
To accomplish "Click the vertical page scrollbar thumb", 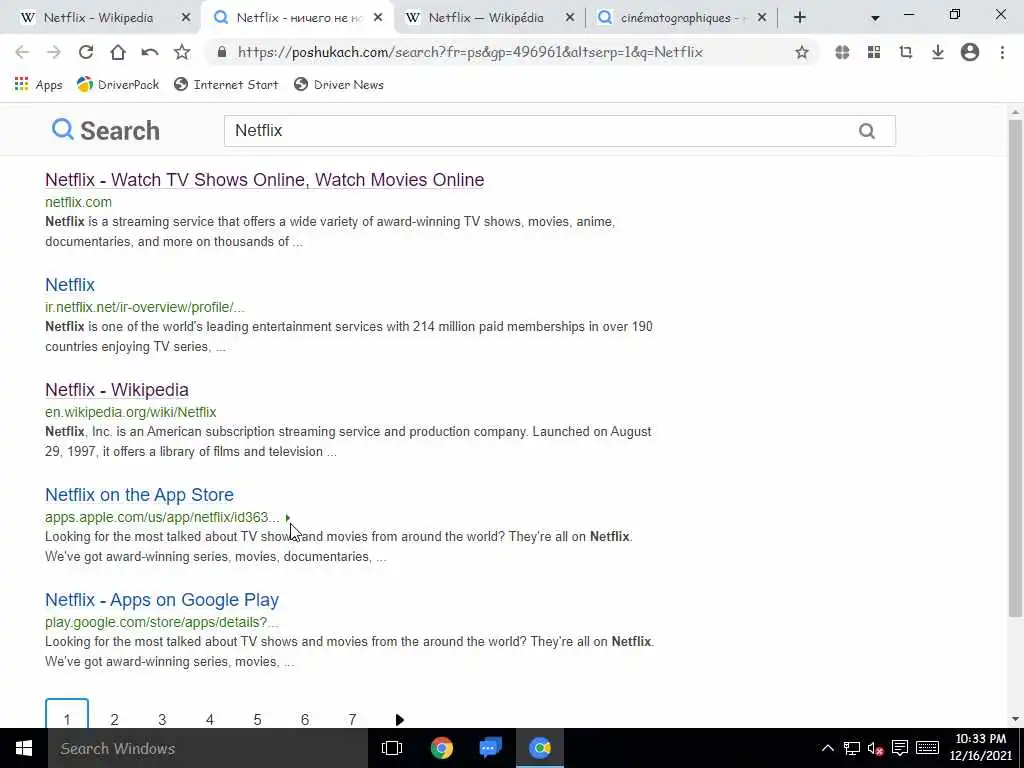I will click(1015, 368).
